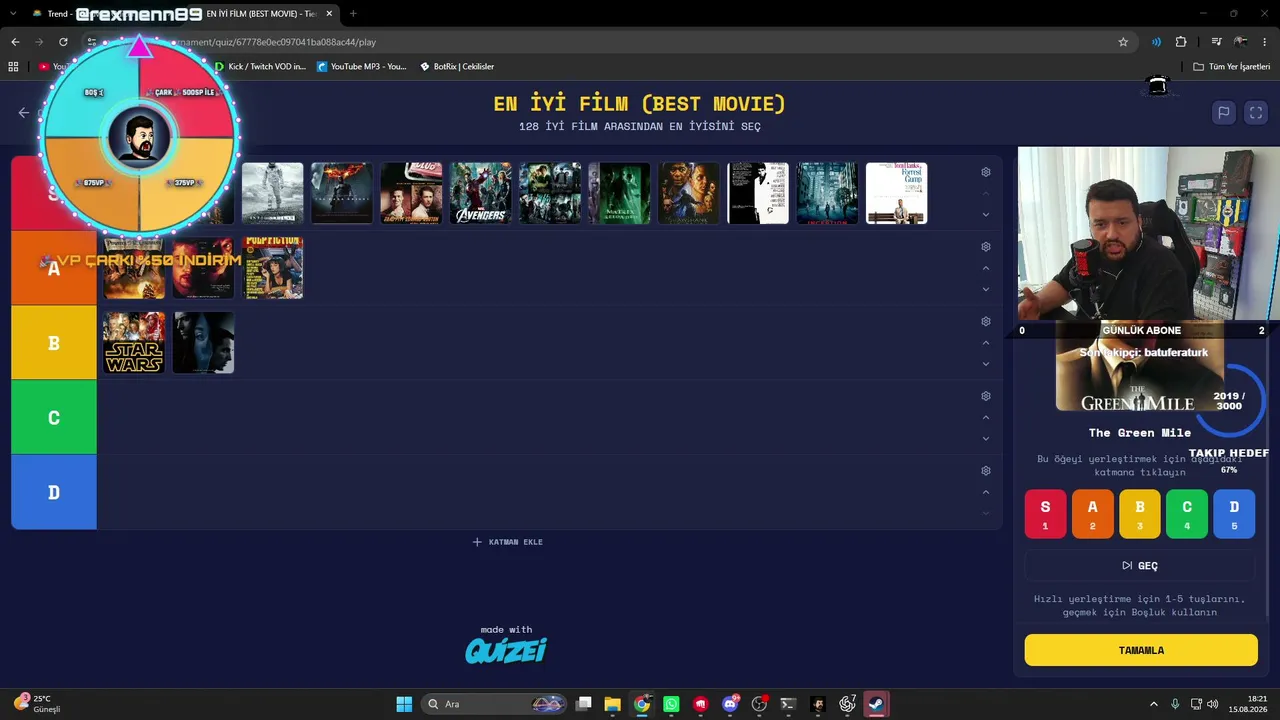The height and width of the screenshot is (720, 1280).
Task: Place The Green Mile in B tier
Action: [1140, 513]
